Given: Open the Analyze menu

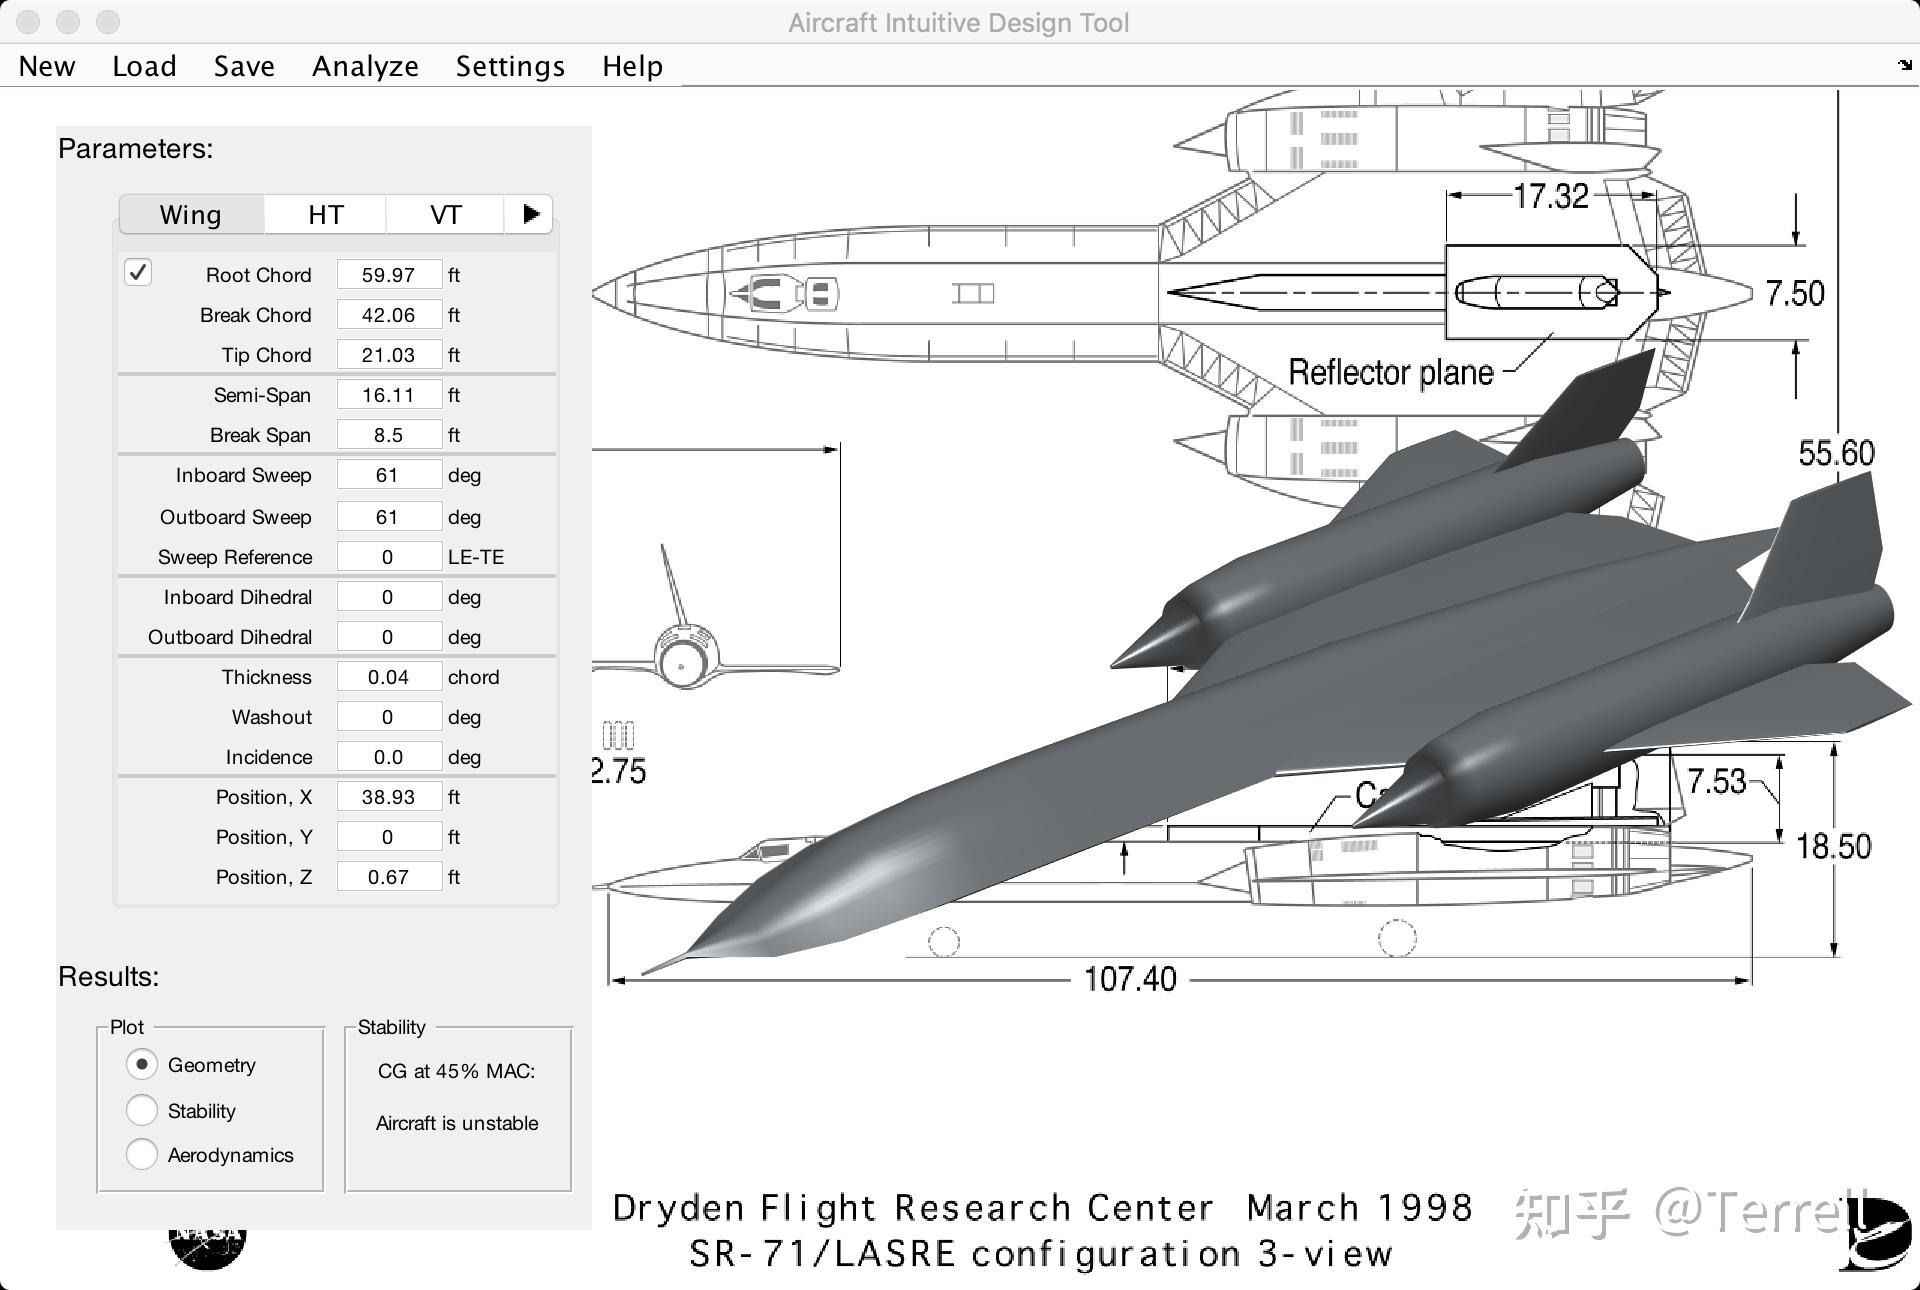Looking at the screenshot, I should click(365, 66).
